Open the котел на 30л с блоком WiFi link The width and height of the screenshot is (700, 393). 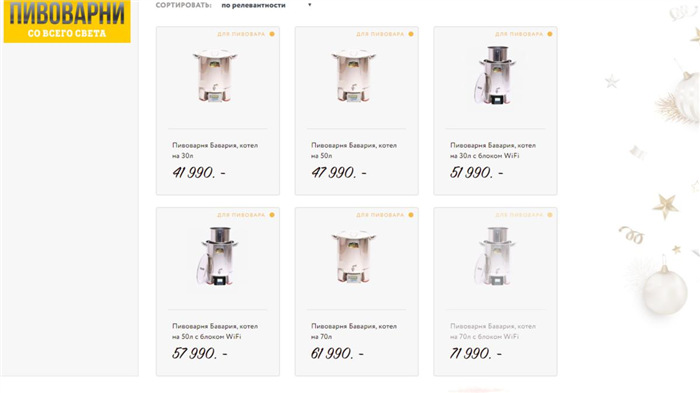click(x=493, y=151)
